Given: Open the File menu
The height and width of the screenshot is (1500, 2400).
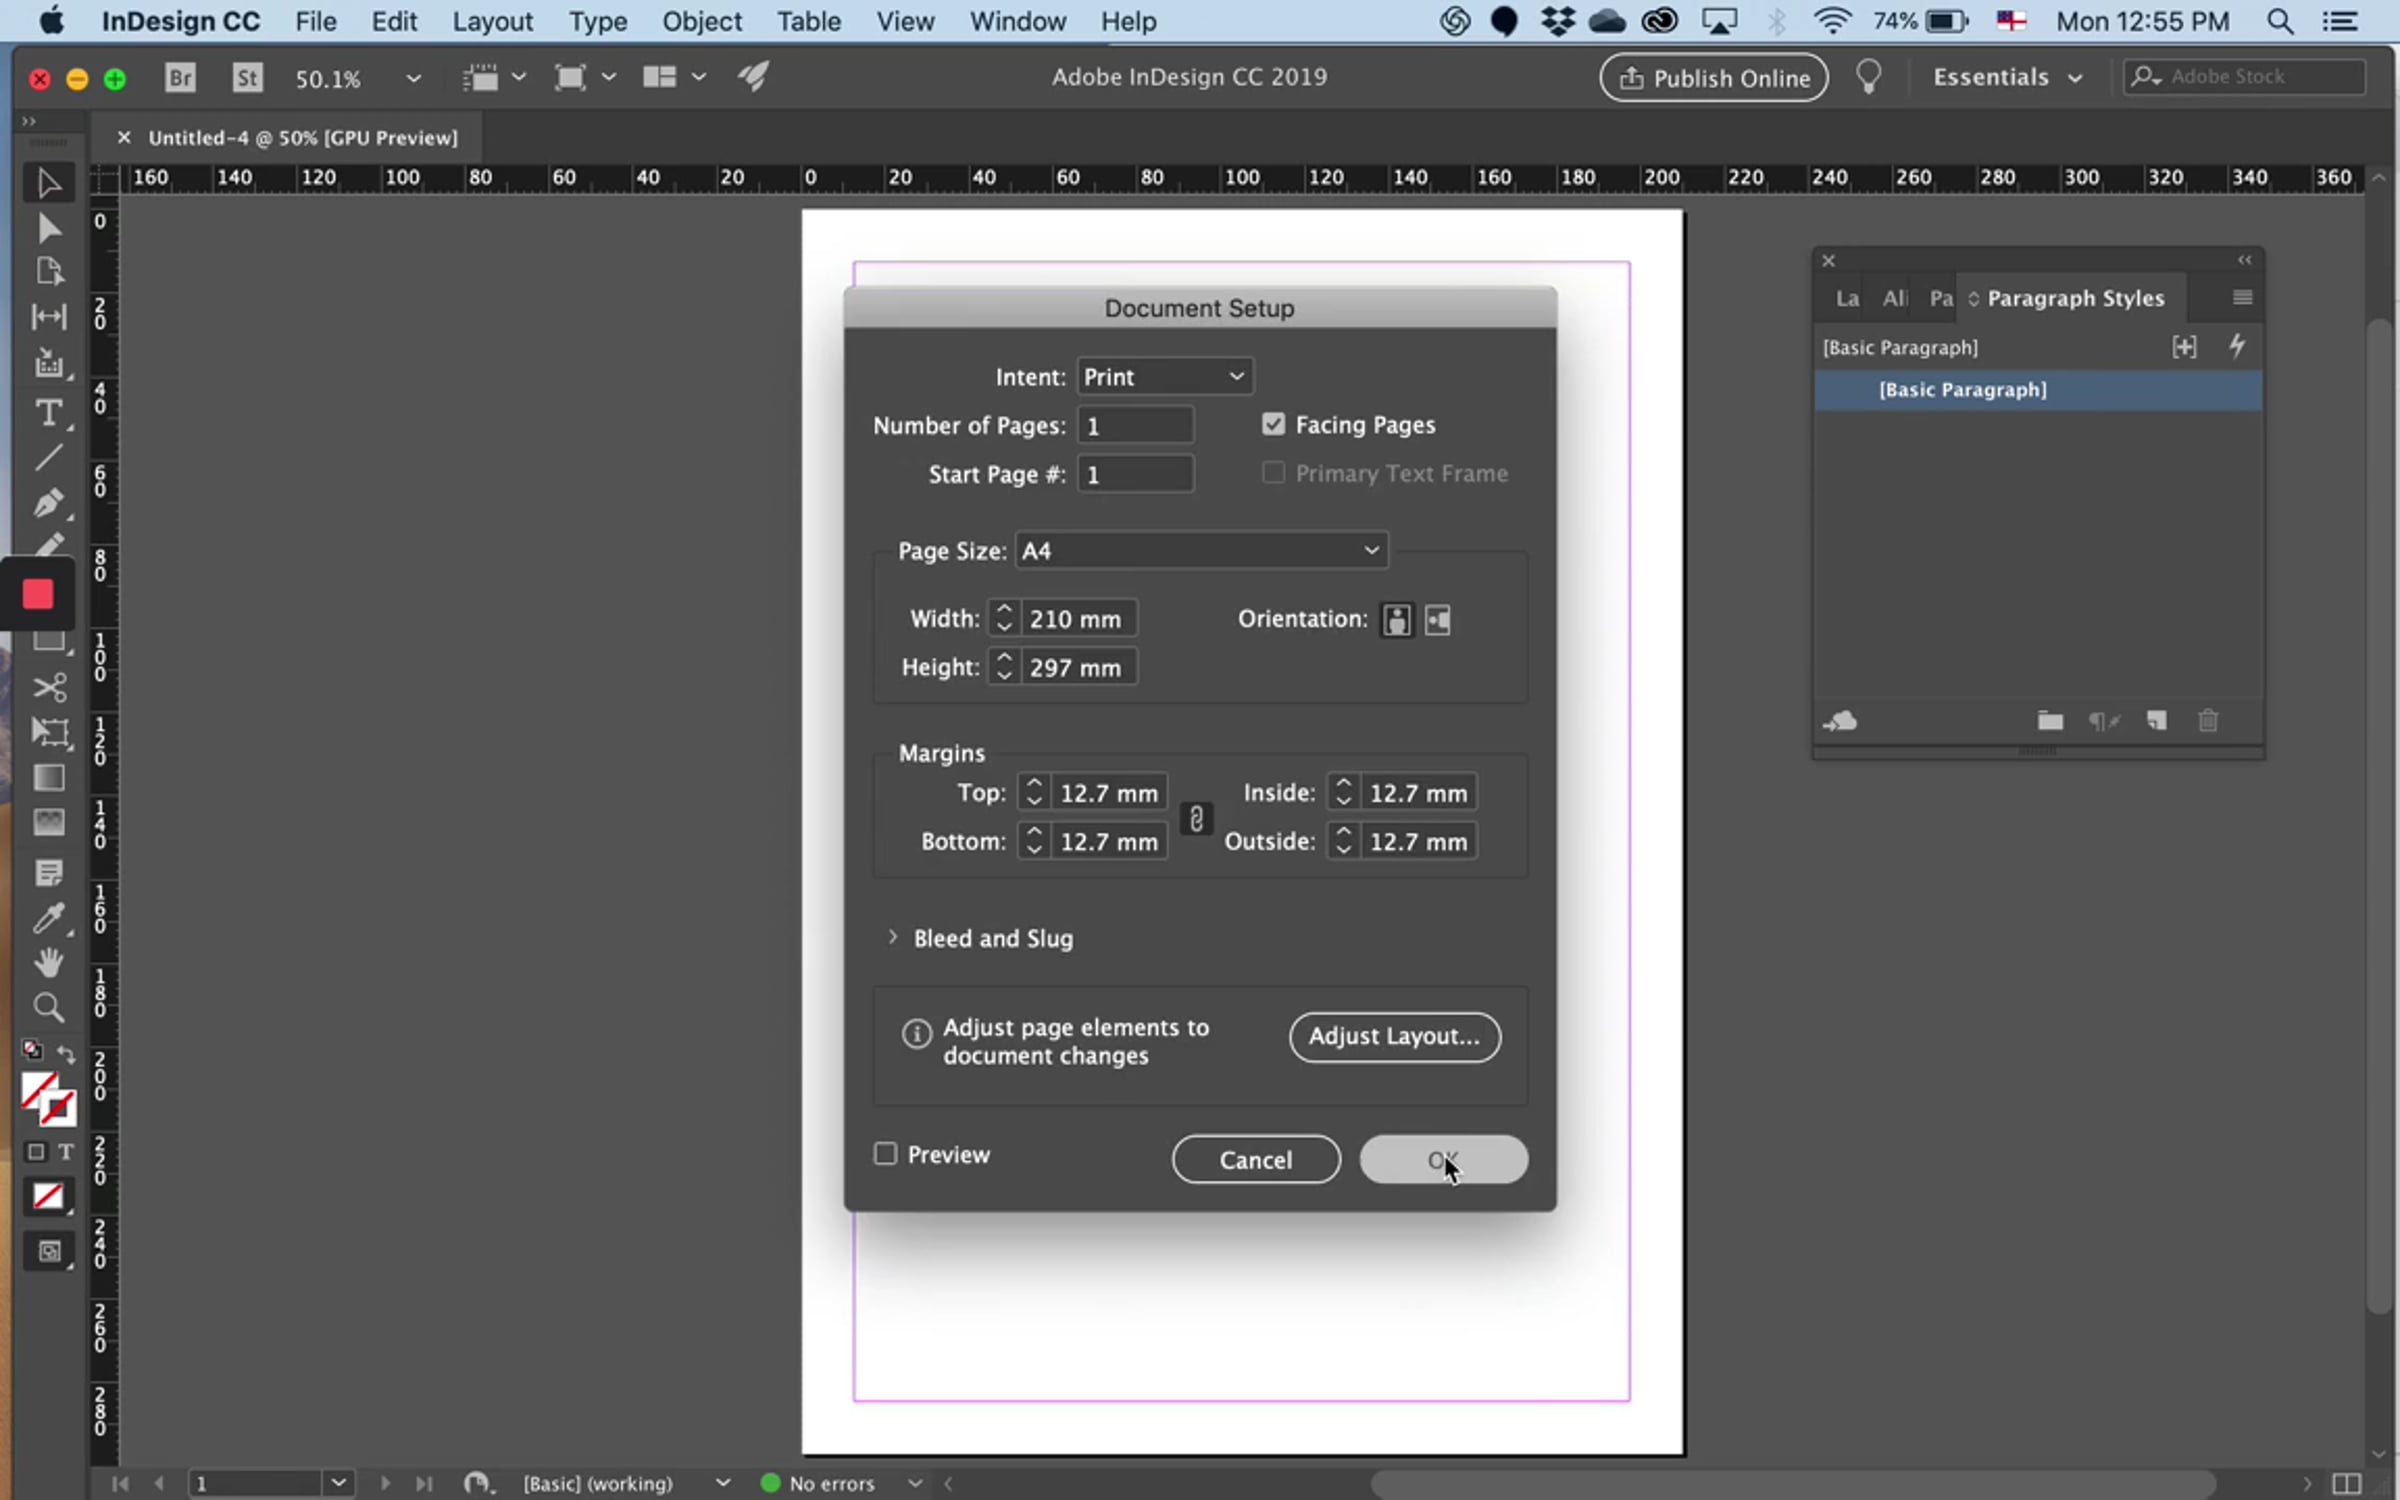Looking at the screenshot, I should (315, 21).
